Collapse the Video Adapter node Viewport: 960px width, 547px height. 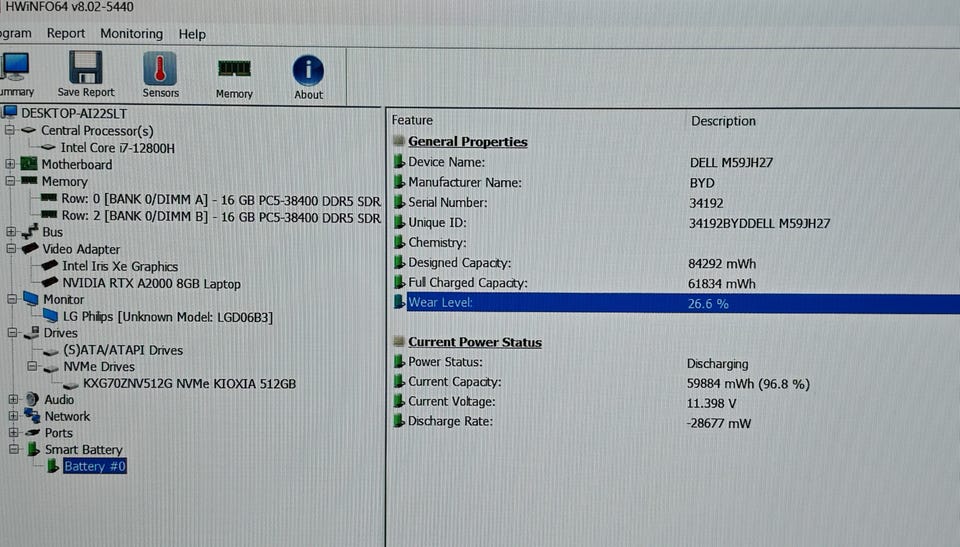tap(11, 248)
